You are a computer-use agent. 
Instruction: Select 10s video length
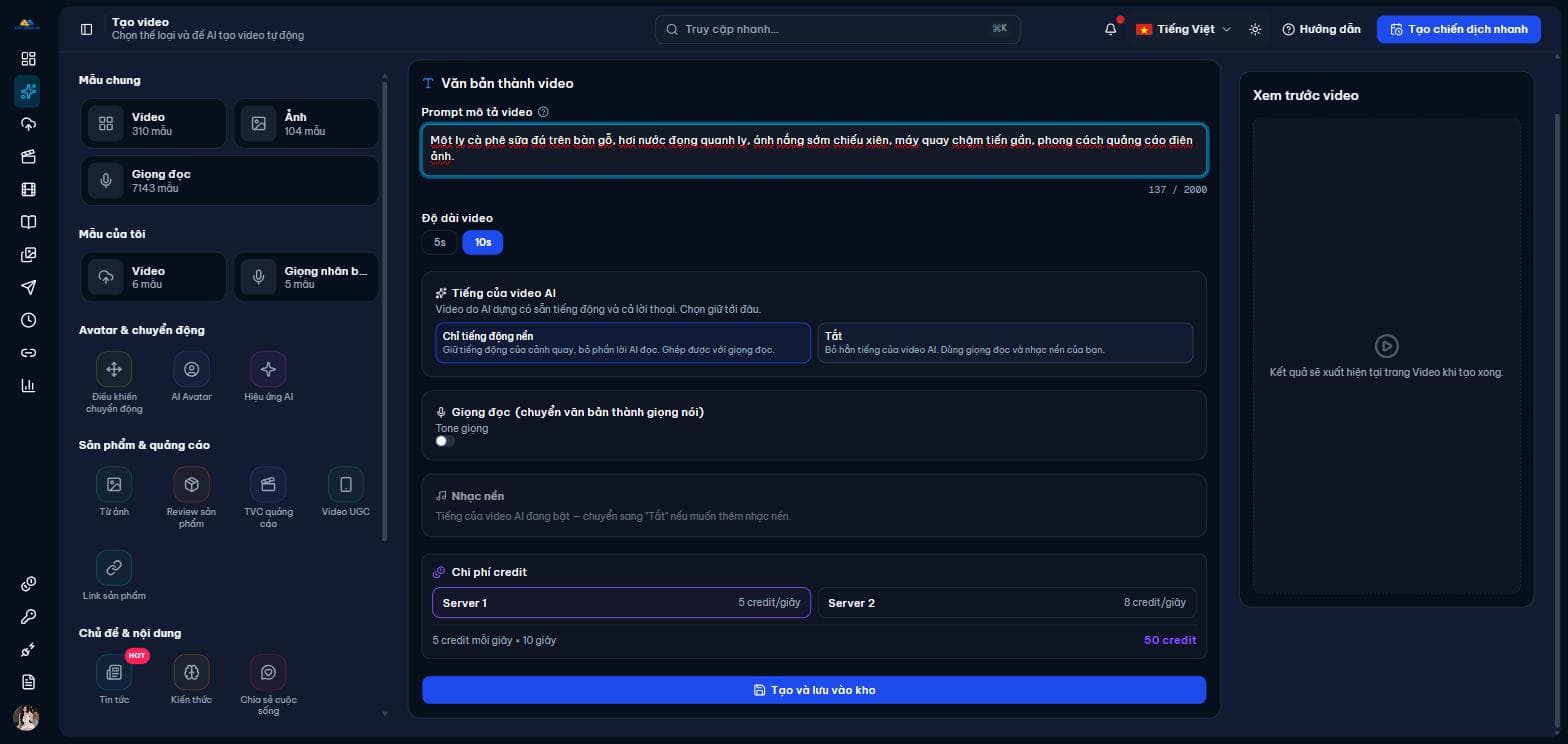coord(483,242)
